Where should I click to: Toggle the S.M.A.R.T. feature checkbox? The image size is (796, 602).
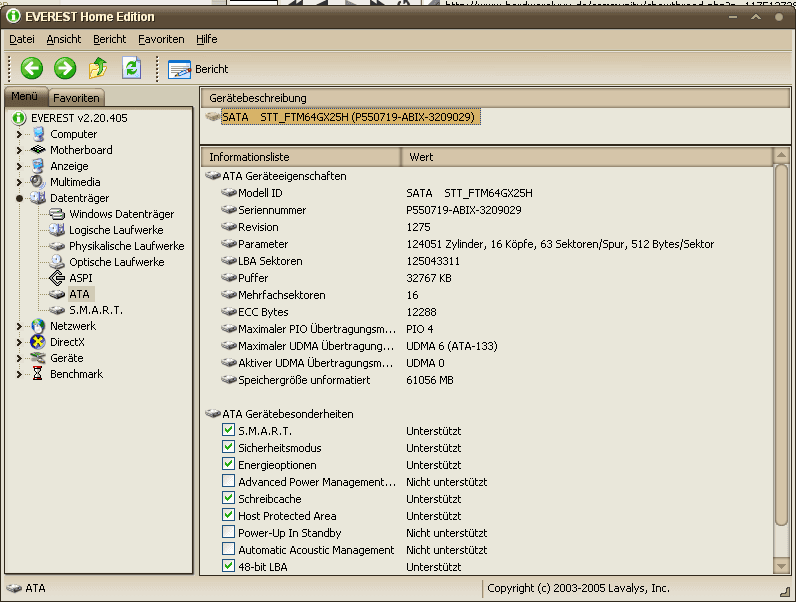tap(228, 430)
